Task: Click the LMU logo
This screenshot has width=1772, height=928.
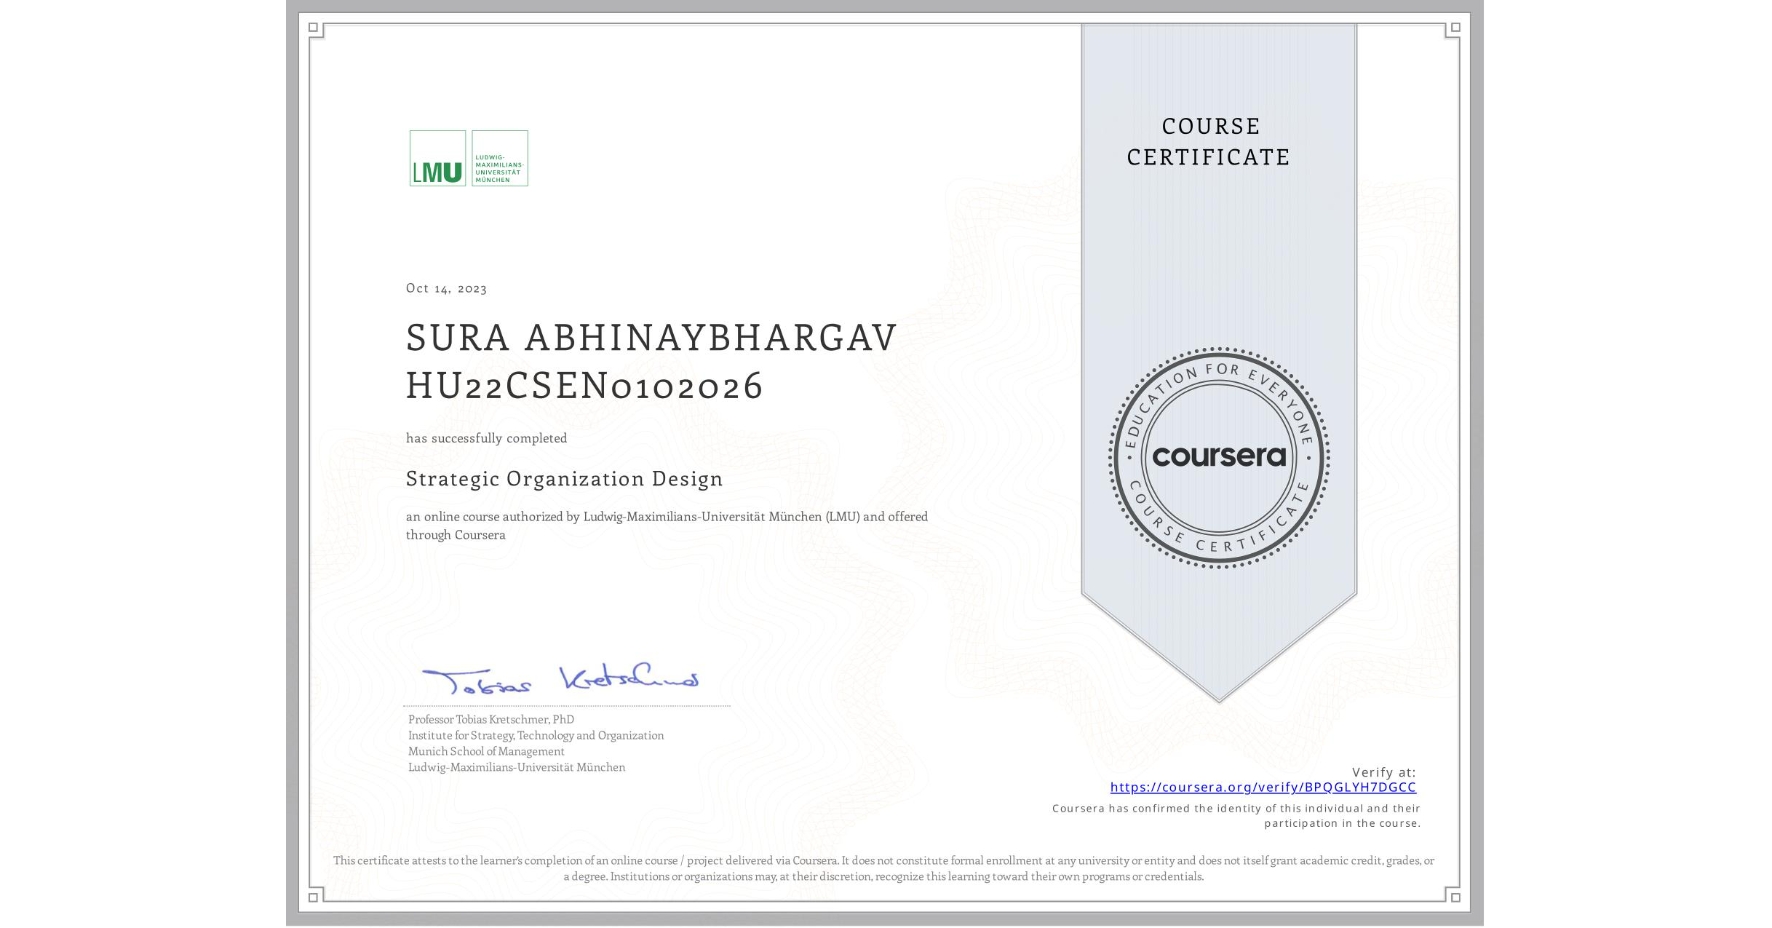Action: click(x=468, y=158)
